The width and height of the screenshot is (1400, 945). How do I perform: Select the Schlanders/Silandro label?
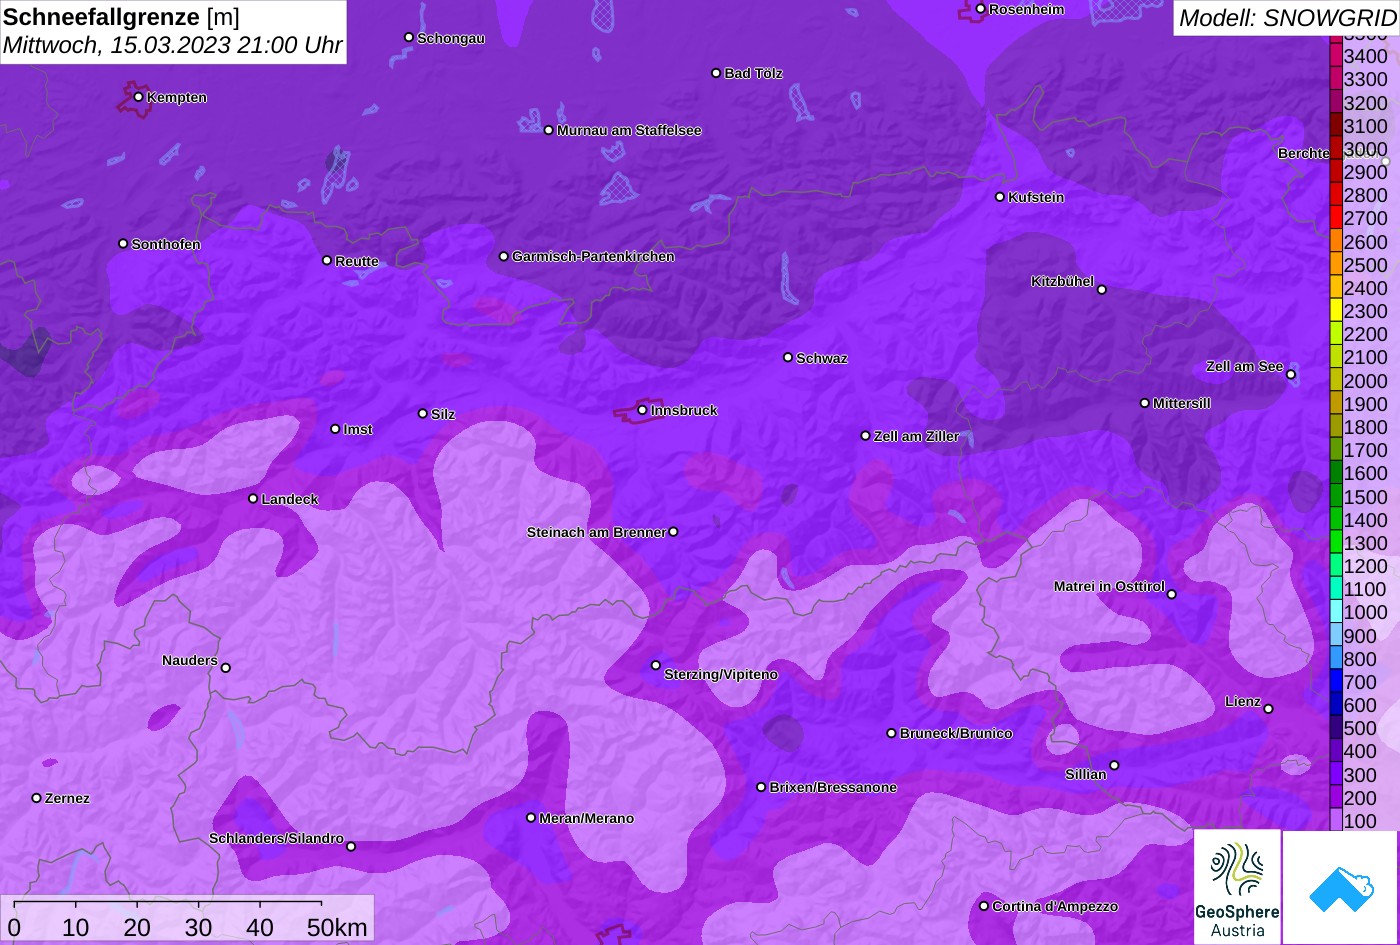(x=276, y=838)
